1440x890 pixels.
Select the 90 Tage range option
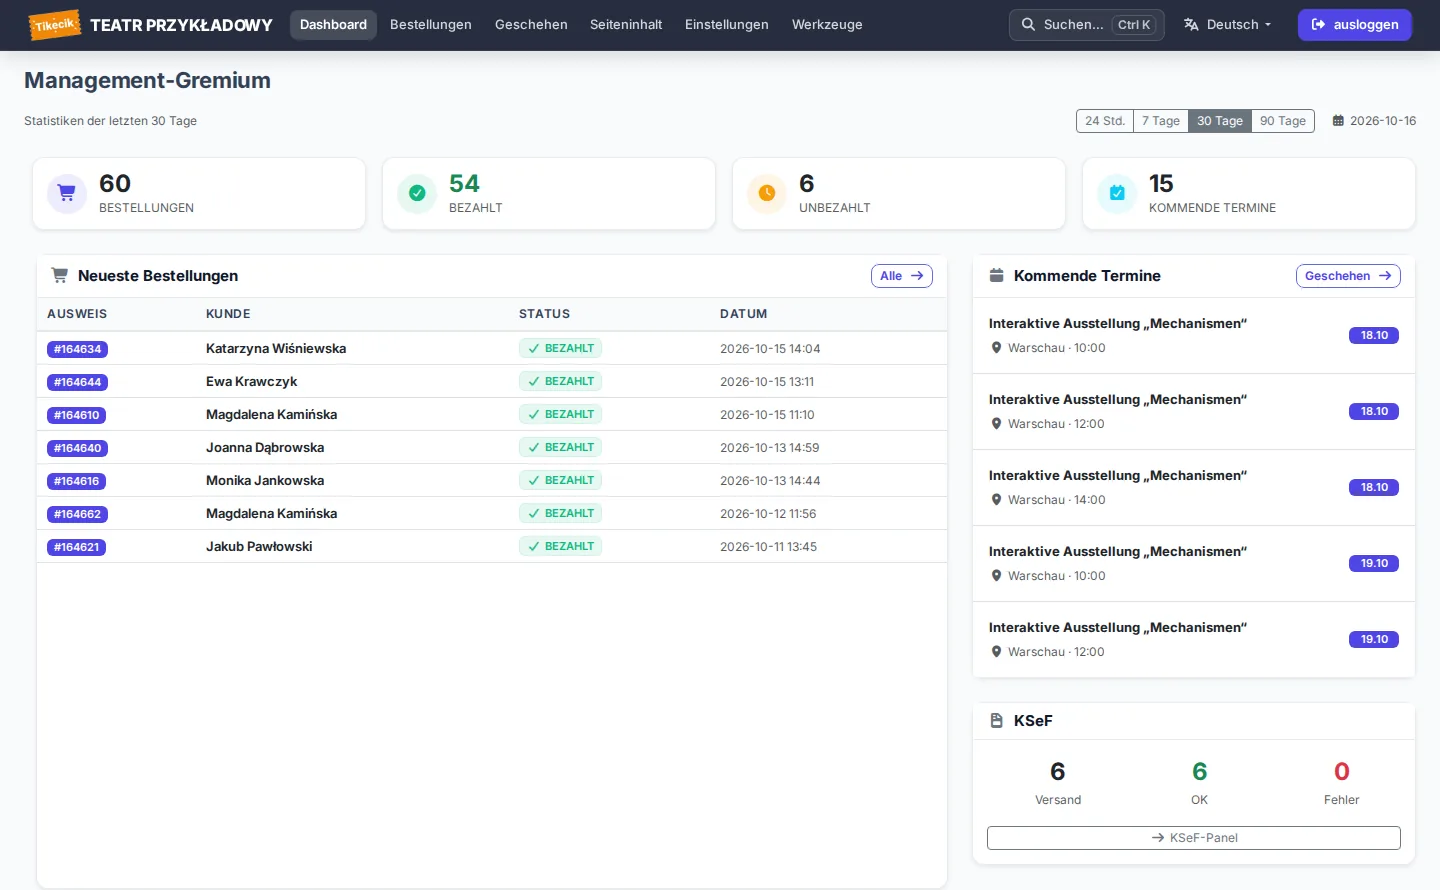(x=1283, y=121)
